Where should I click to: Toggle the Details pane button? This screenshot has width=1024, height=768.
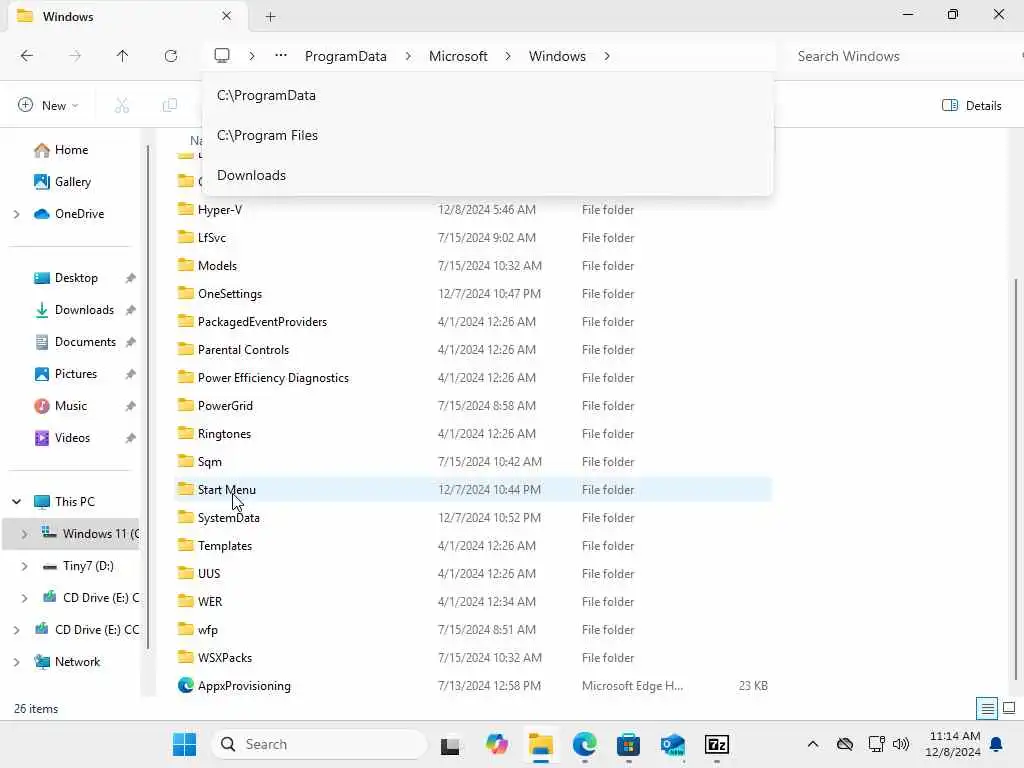coord(972,105)
